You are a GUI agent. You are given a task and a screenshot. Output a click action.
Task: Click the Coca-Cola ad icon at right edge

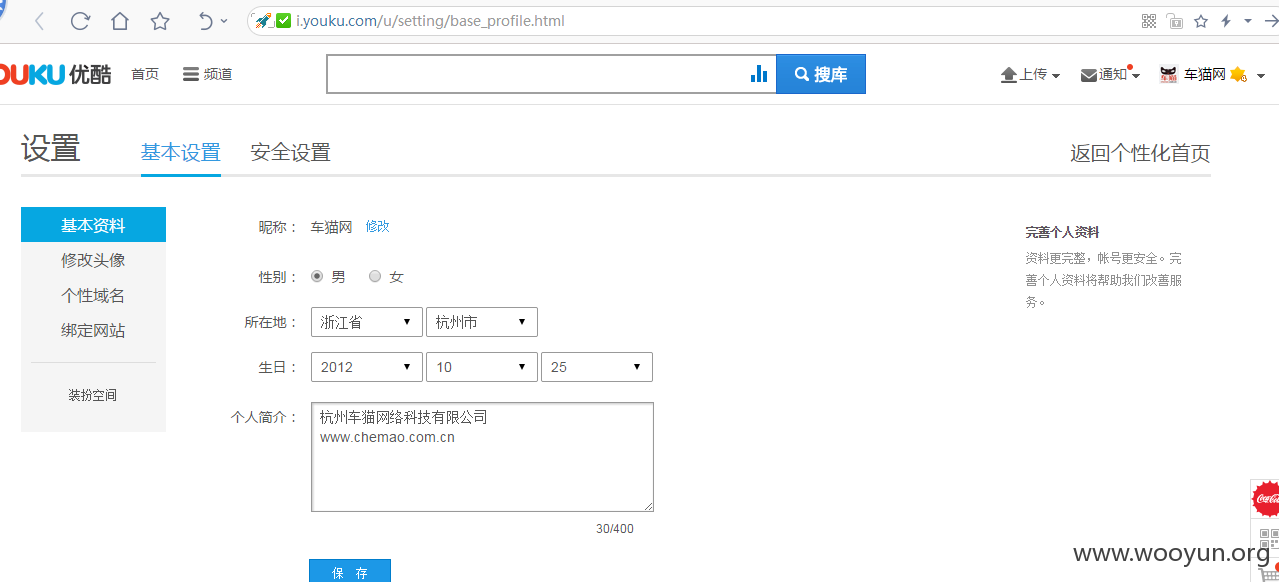1266,497
